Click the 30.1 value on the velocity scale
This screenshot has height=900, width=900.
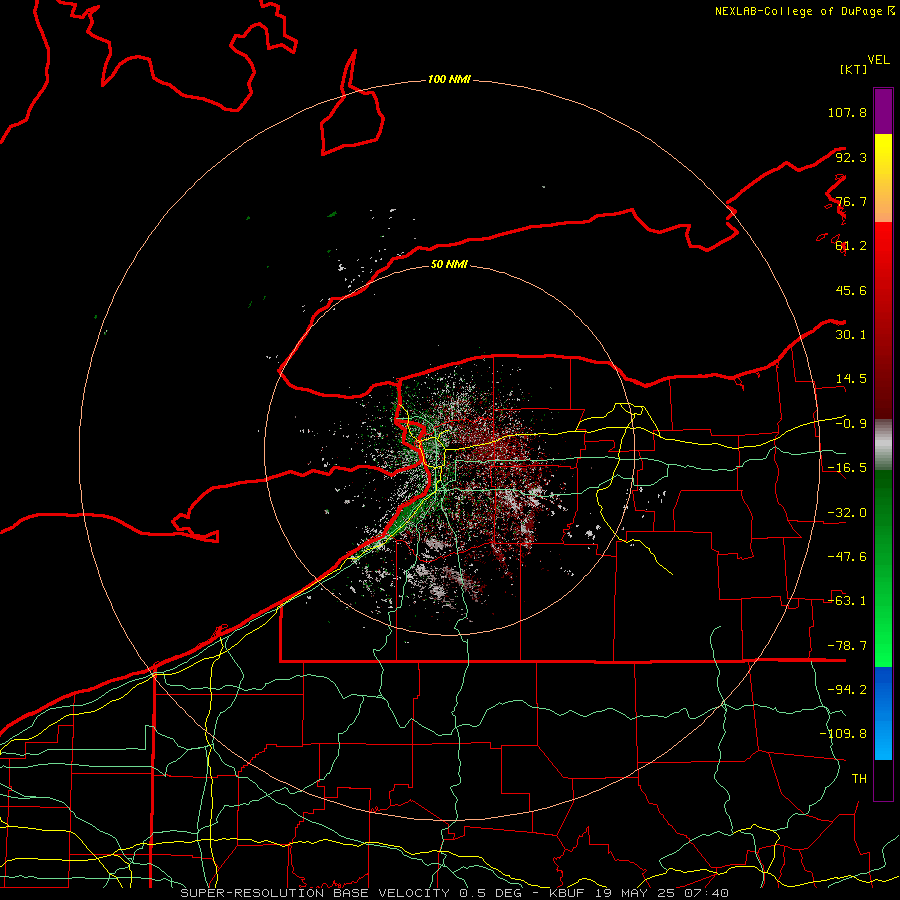pos(851,335)
